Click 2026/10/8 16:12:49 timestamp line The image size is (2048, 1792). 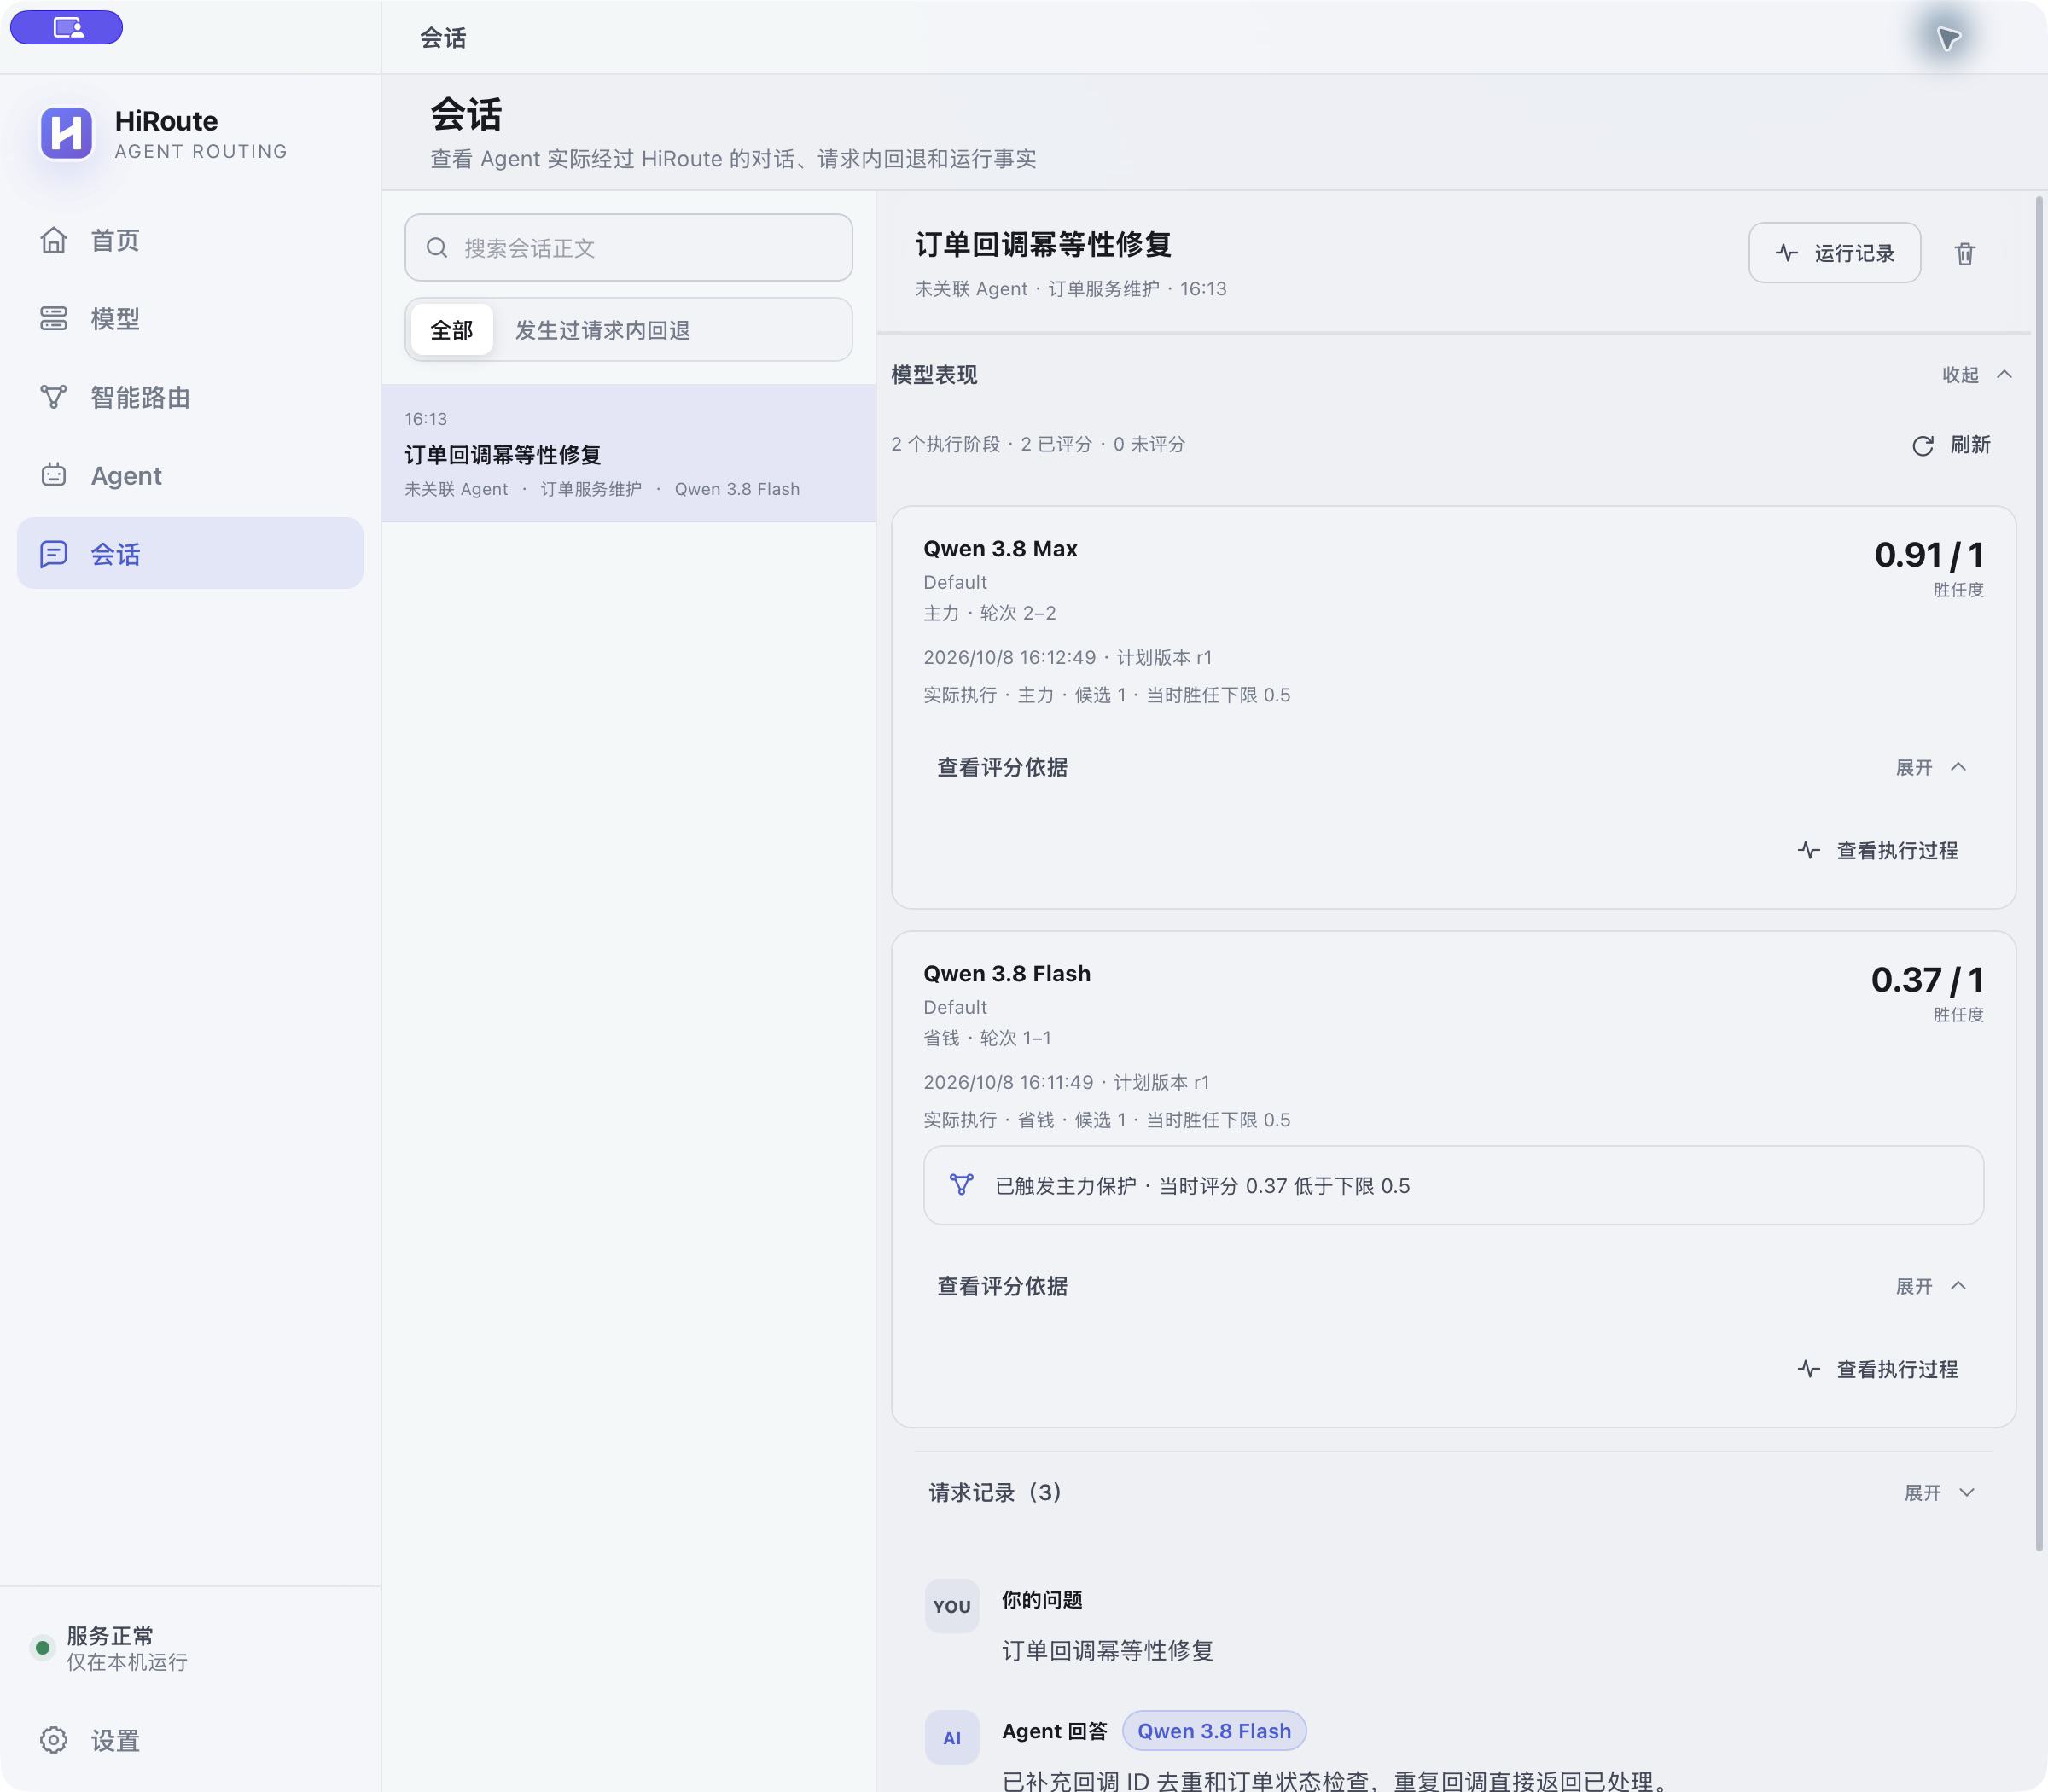[x=1067, y=657]
